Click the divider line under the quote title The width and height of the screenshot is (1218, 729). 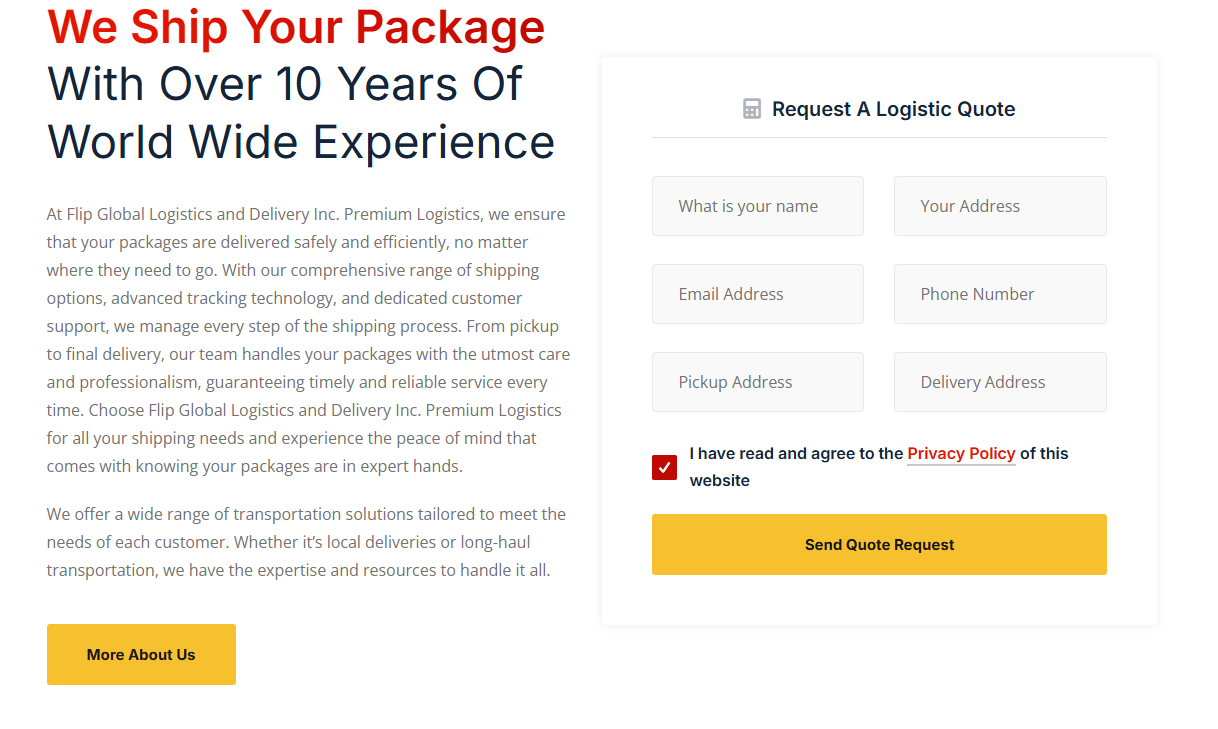click(x=879, y=137)
